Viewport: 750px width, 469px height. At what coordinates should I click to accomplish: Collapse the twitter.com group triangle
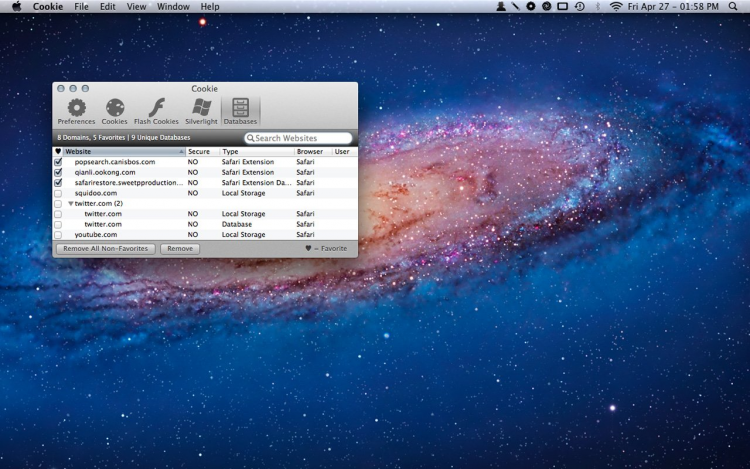click(70, 204)
